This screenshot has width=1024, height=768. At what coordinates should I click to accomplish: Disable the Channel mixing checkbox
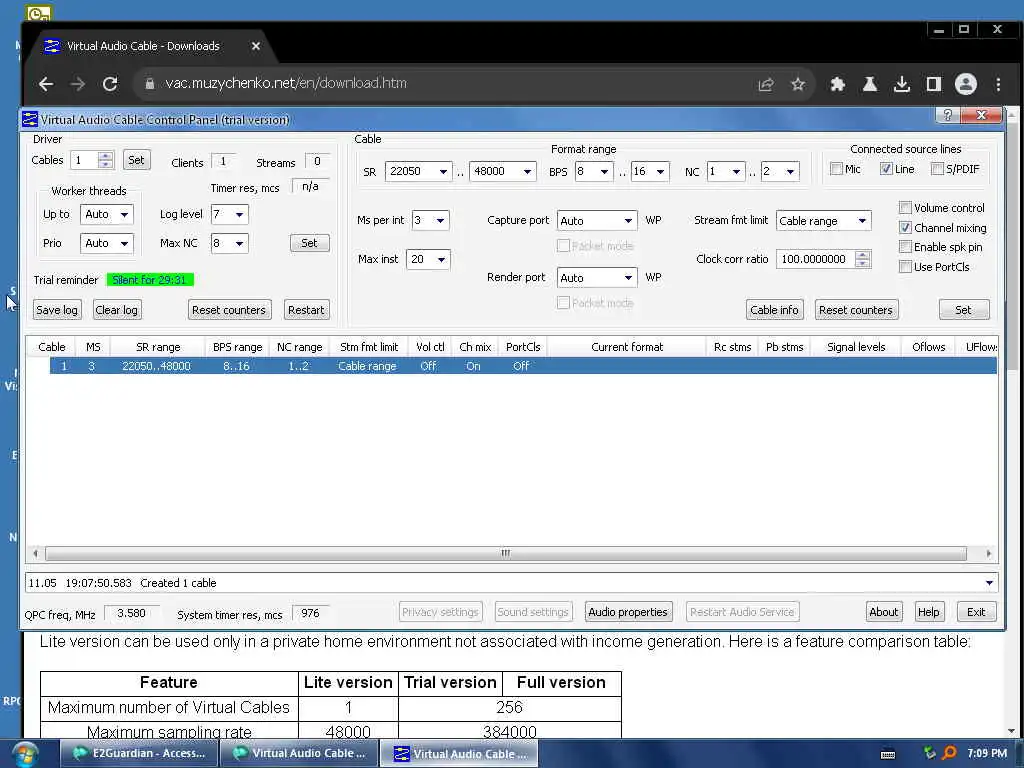tap(905, 228)
